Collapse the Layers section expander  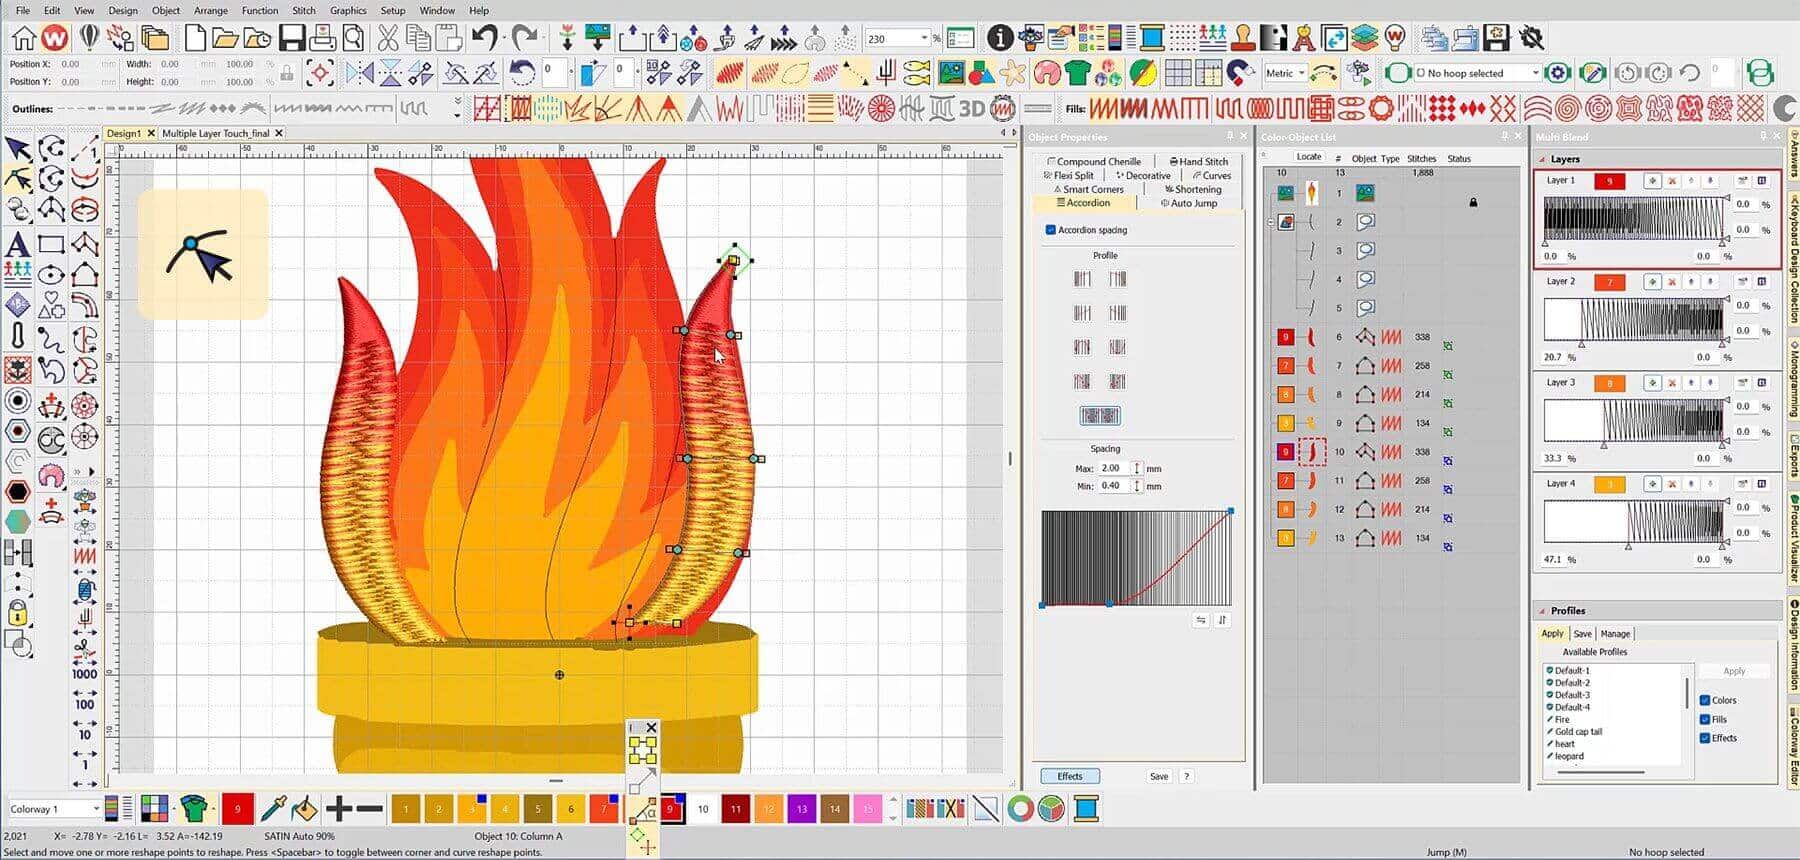(x=1541, y=159)
